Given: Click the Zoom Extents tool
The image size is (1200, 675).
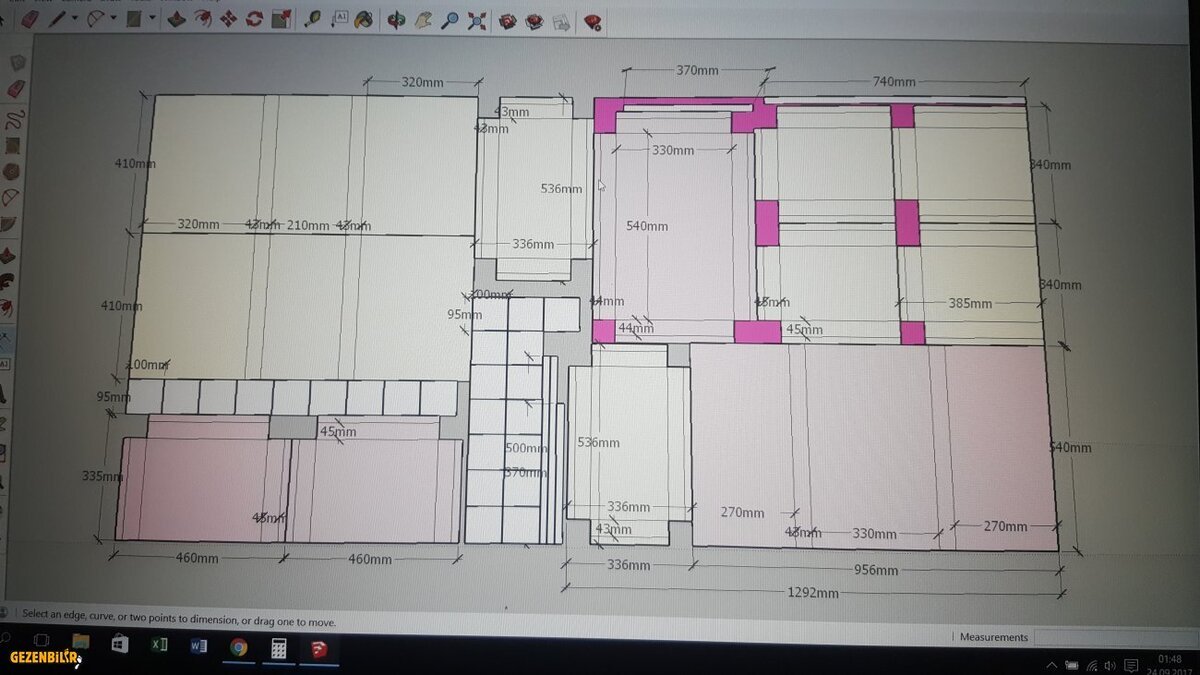Looking at the screenshot, I should click(x=477, y=18).
